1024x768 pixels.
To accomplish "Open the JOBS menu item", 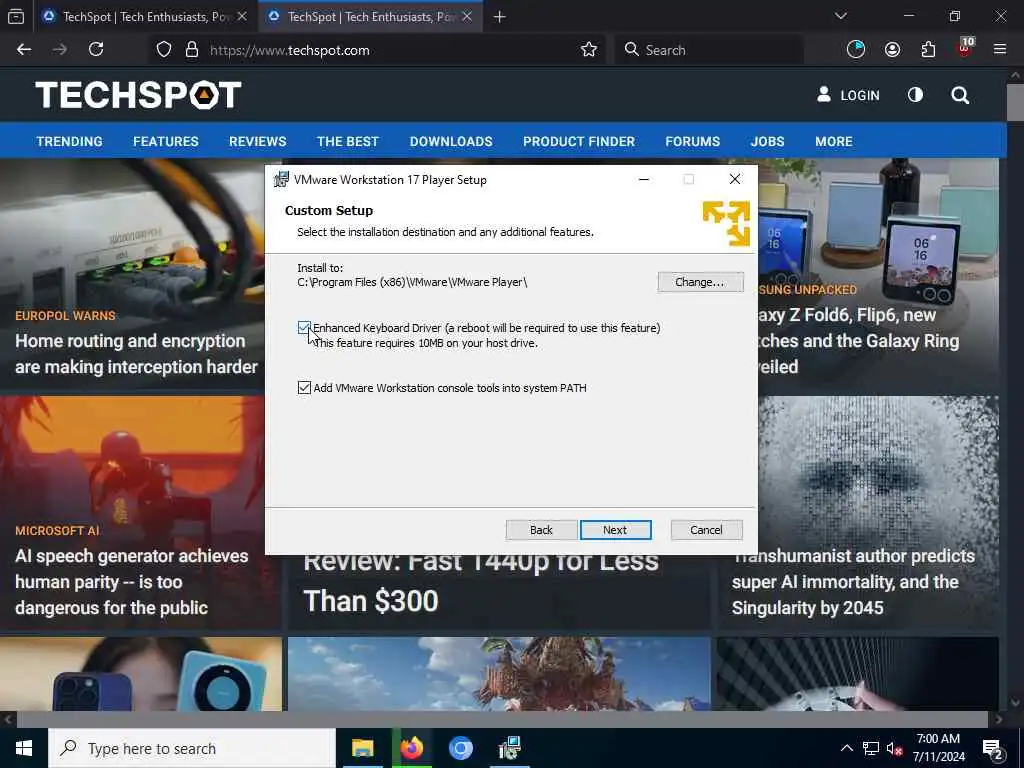I will click(x=767, y=141).
